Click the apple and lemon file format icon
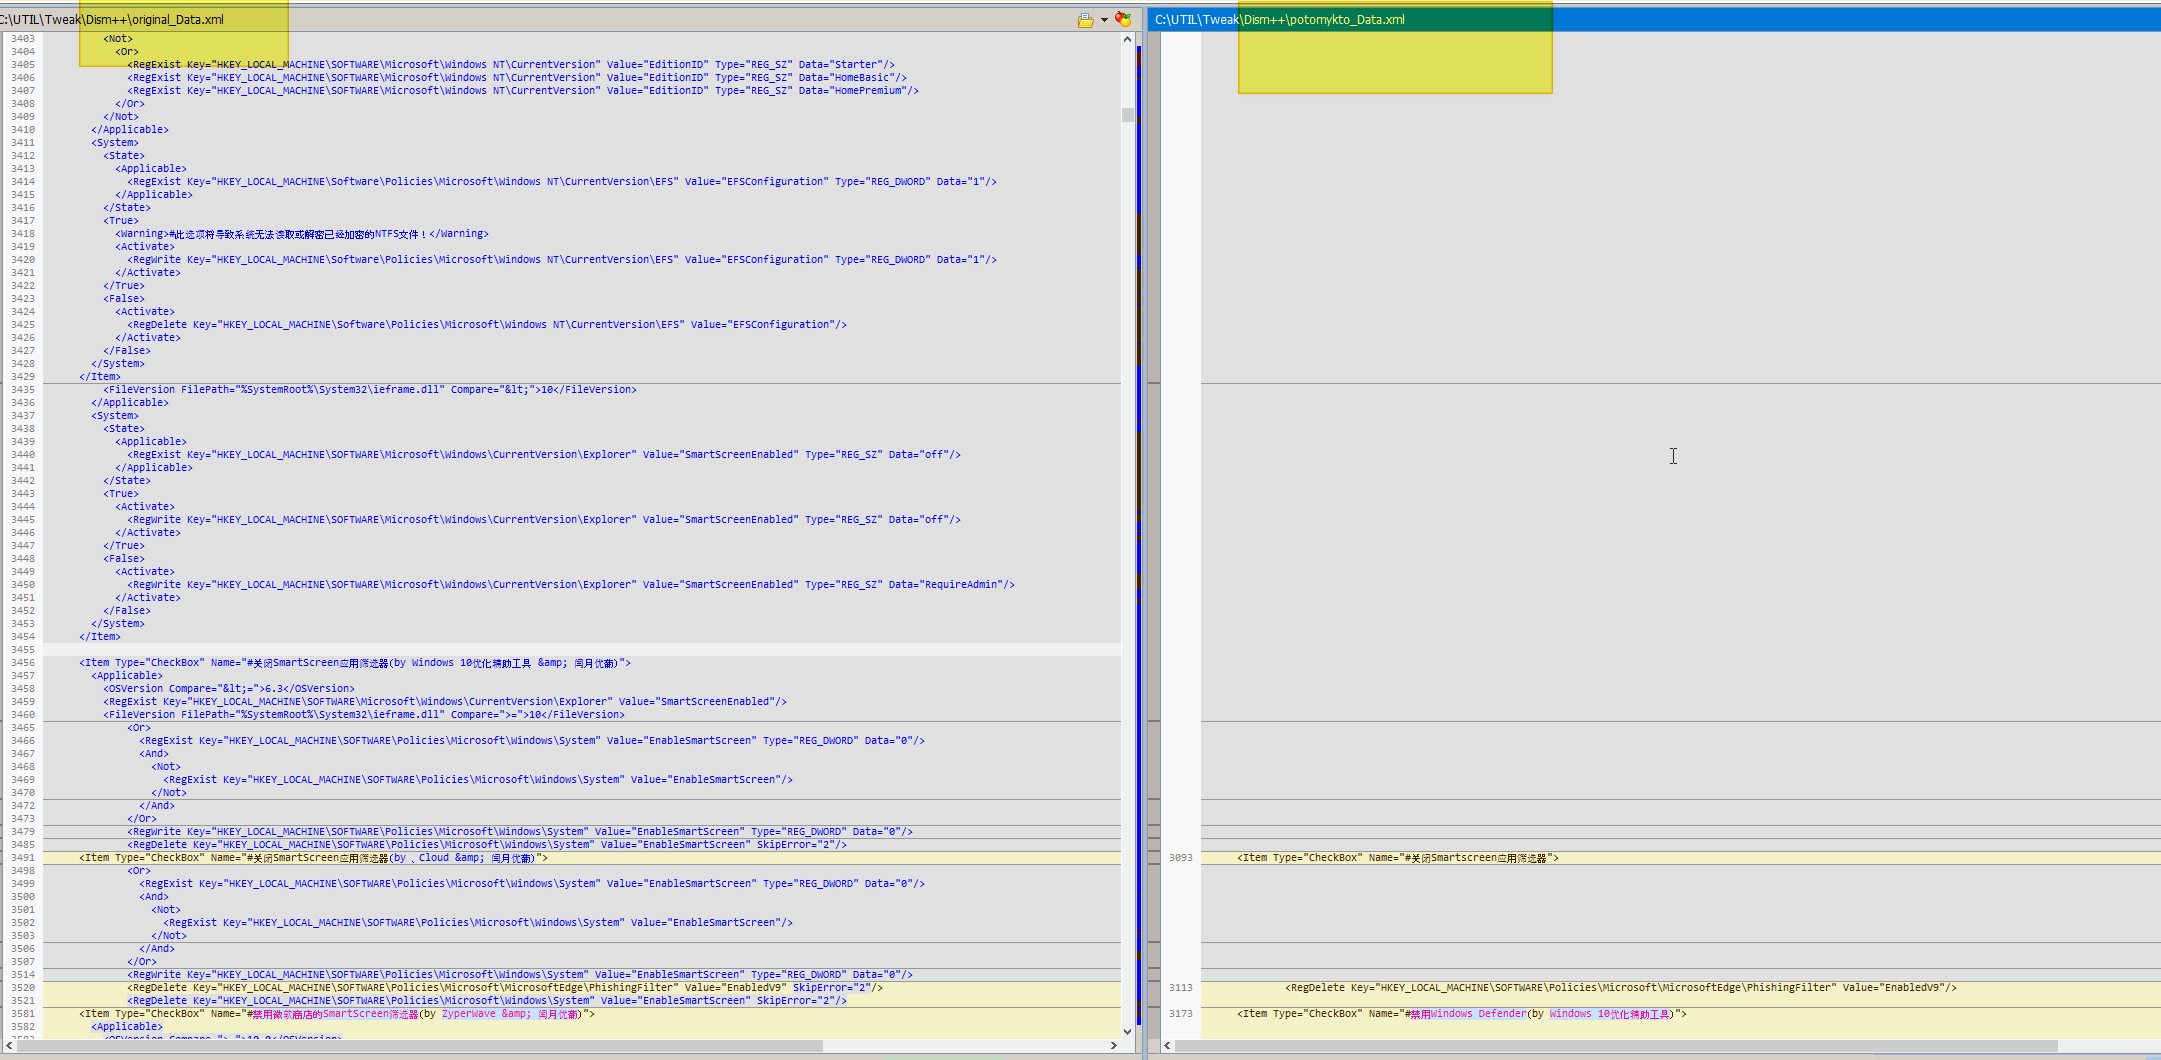This screenshot has height=1060, width=2161. point(1123,20)
